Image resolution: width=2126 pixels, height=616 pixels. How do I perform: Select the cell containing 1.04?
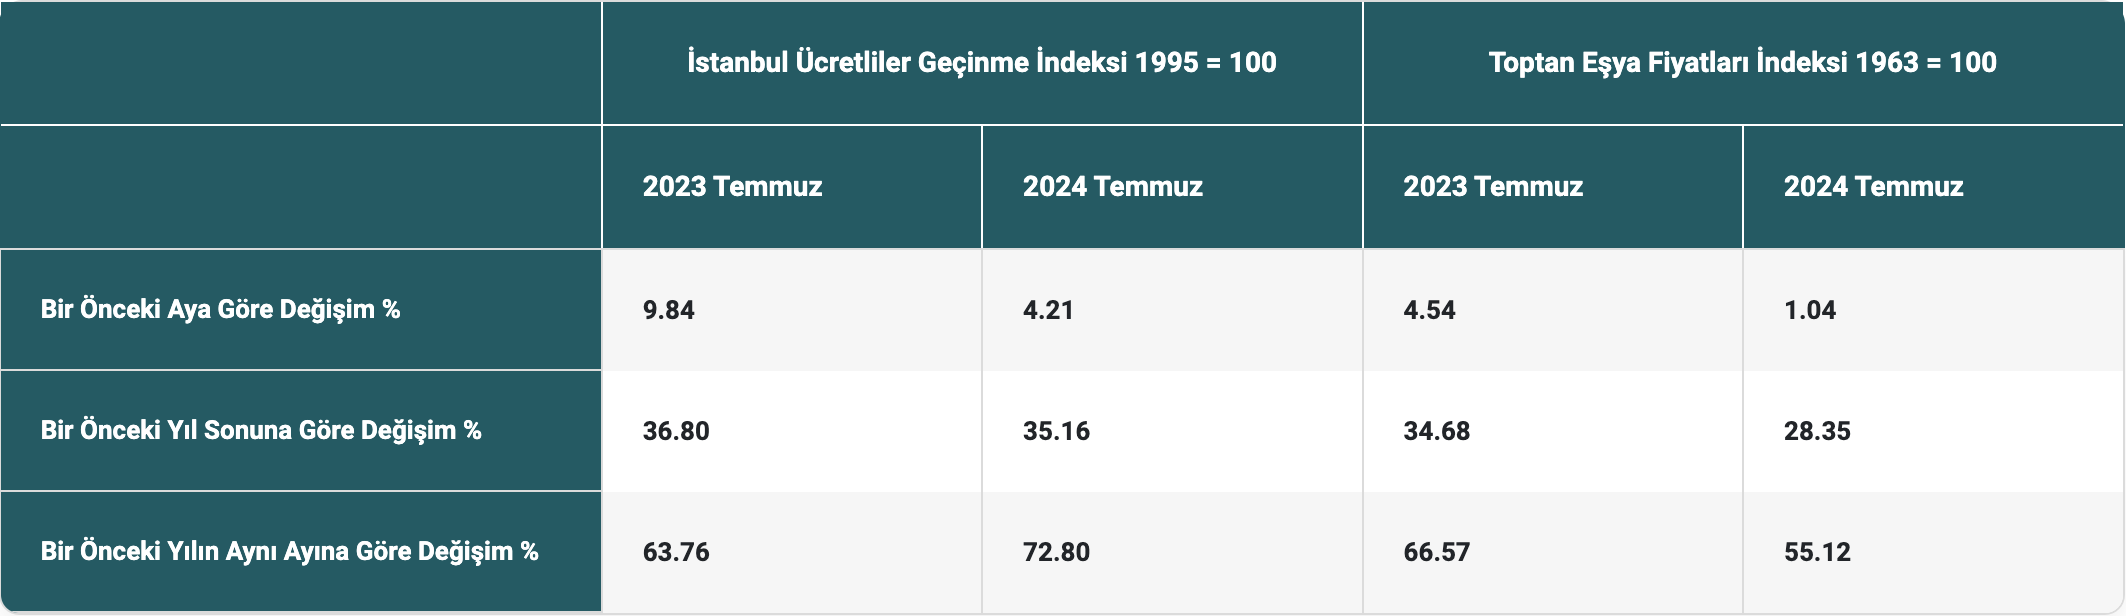(1810, 310)
